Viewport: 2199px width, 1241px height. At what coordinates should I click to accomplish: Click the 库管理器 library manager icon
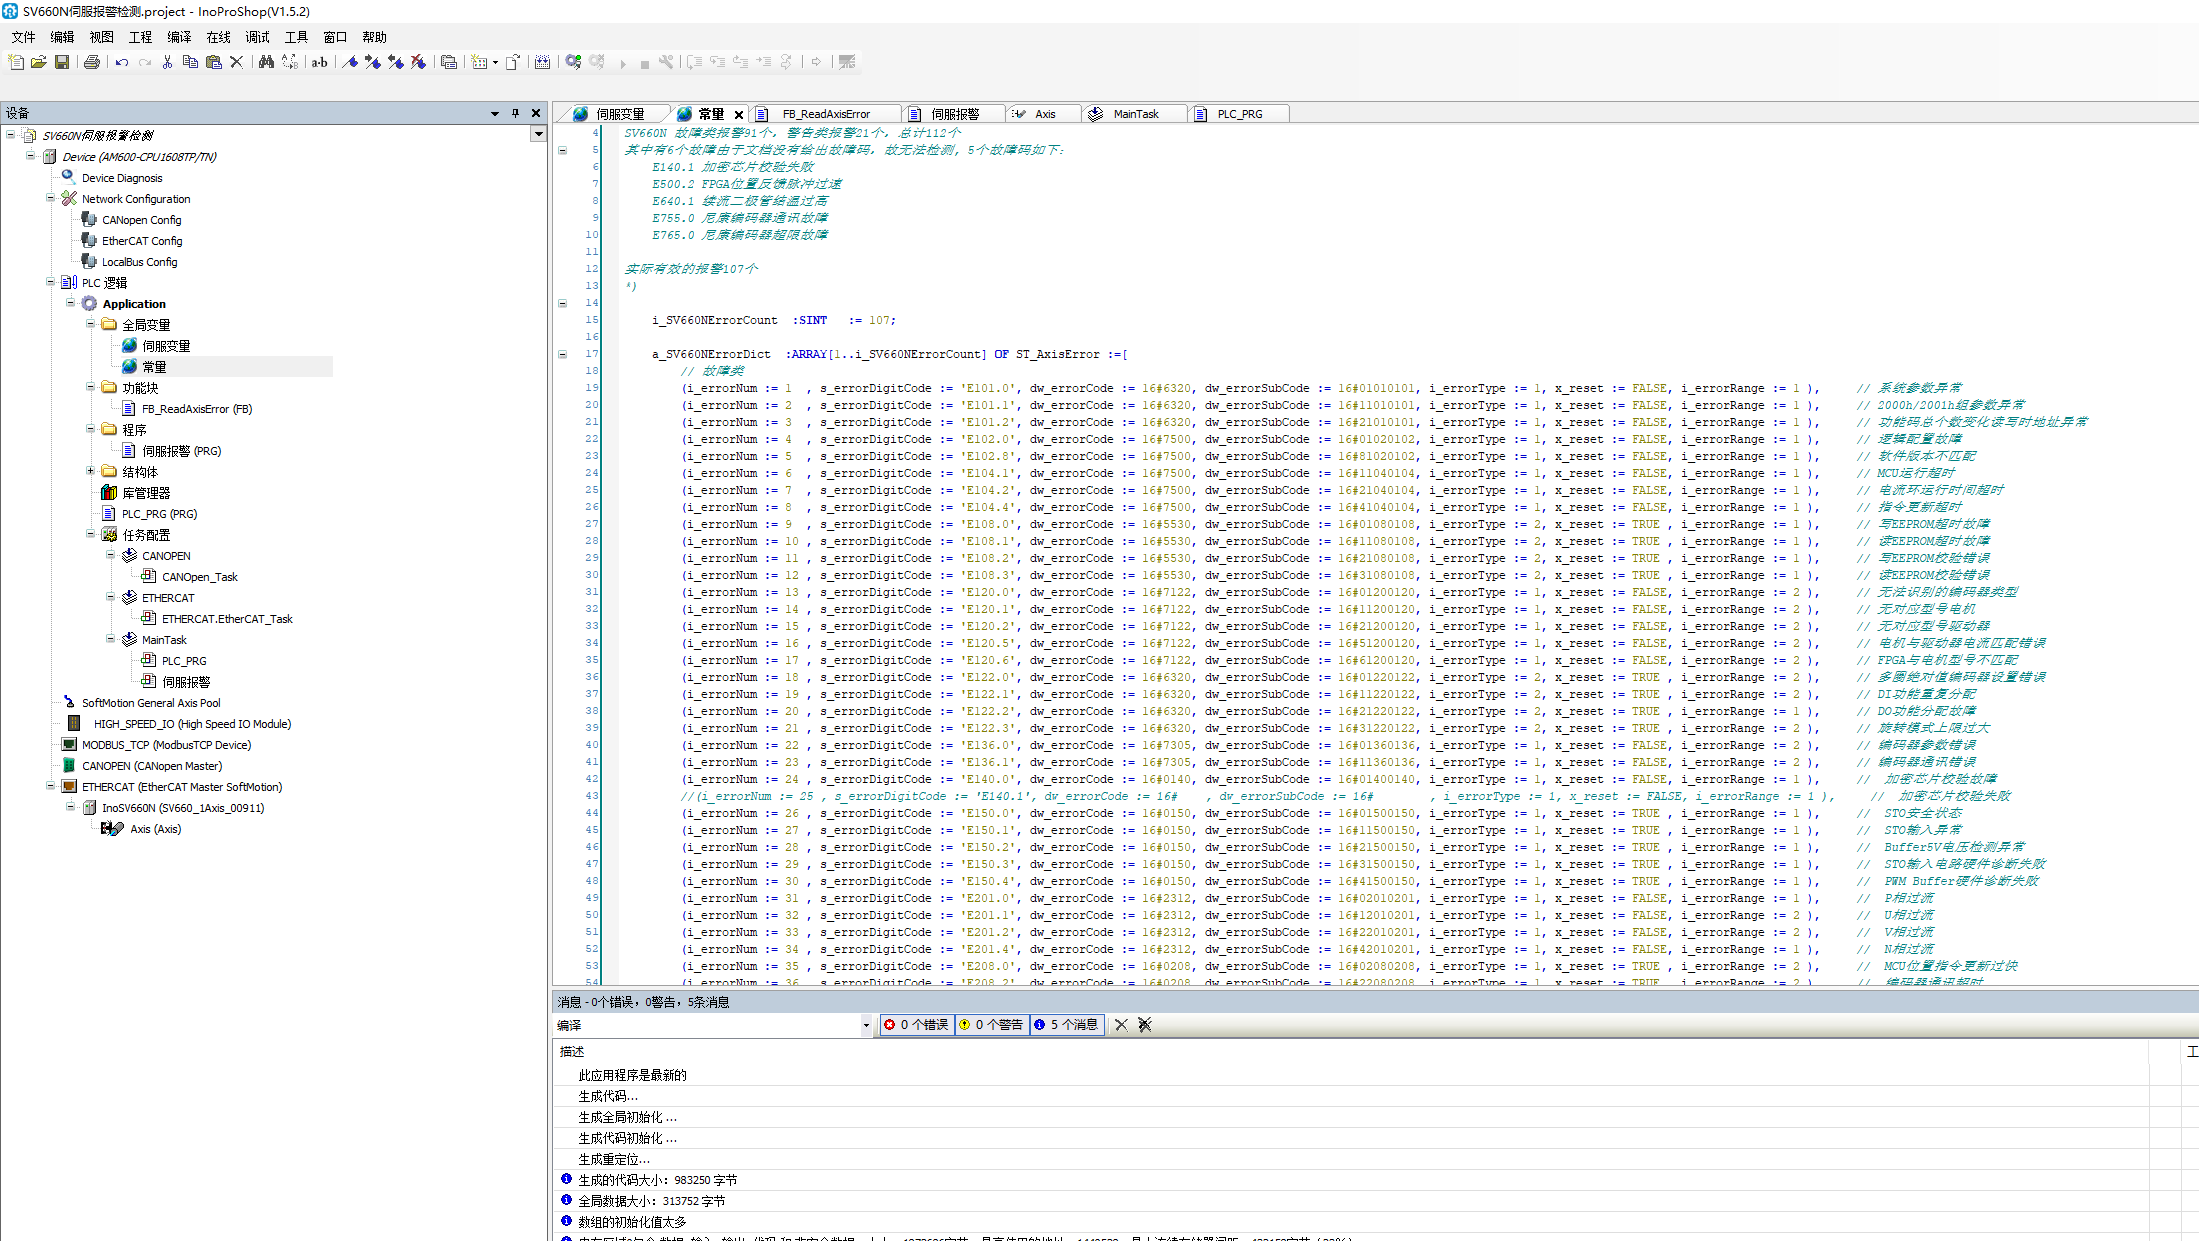point(109,492)
